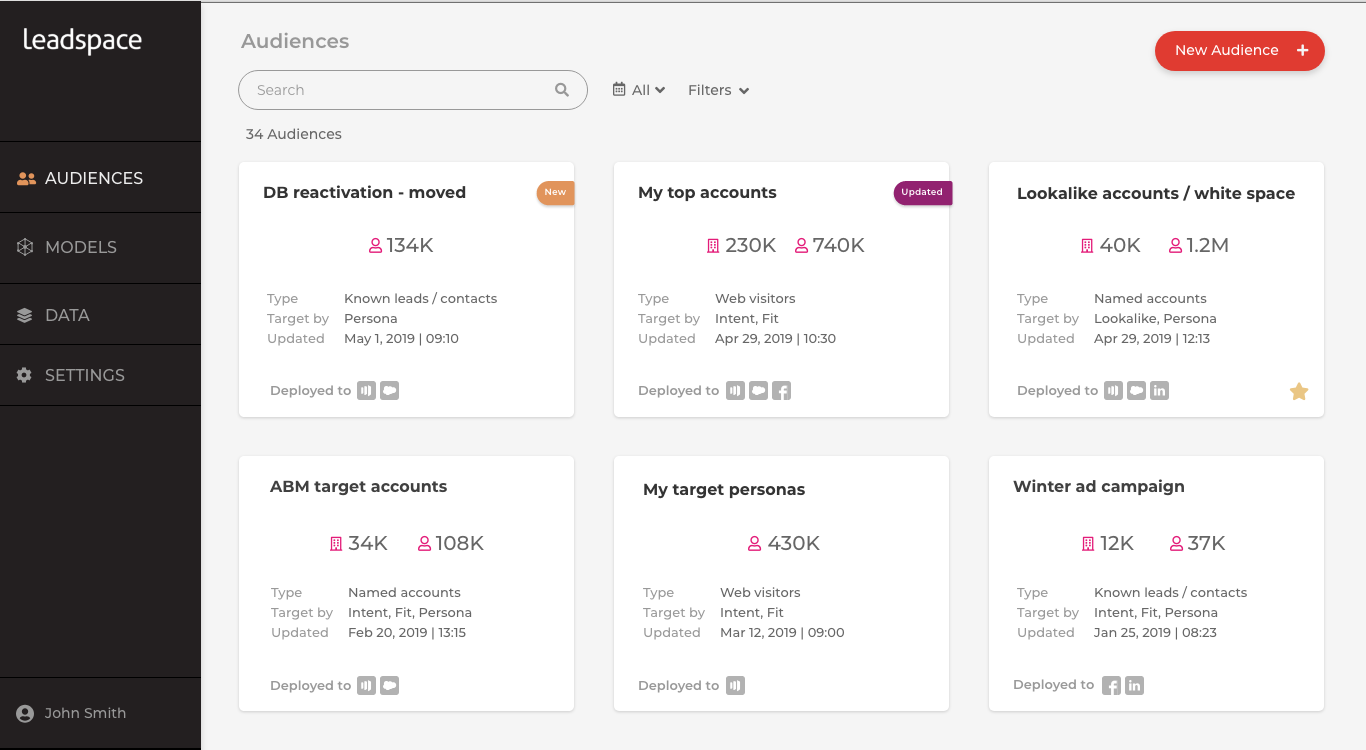Click the LinkedIn icon on Winter ad campaign card

pos(1134,686)
